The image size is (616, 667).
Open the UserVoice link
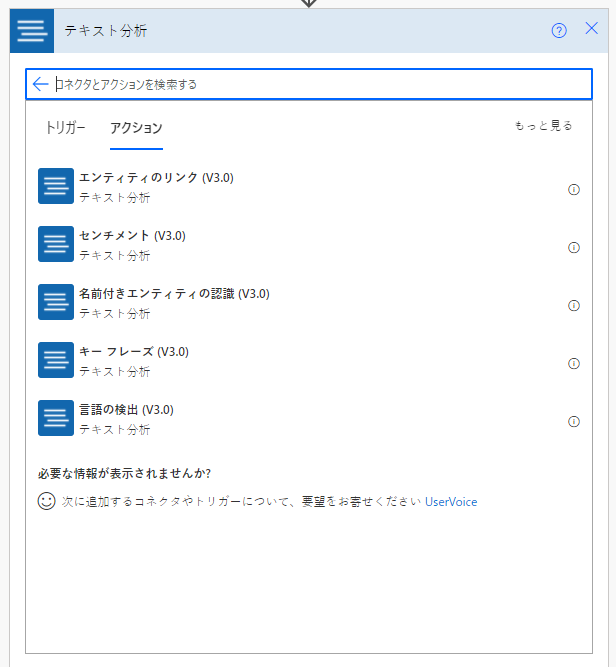click(451, 502)
